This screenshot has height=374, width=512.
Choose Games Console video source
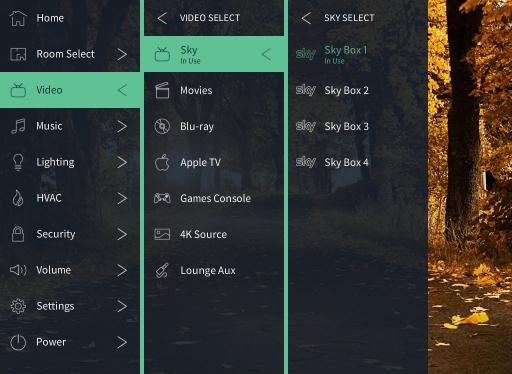click(214, 198)
